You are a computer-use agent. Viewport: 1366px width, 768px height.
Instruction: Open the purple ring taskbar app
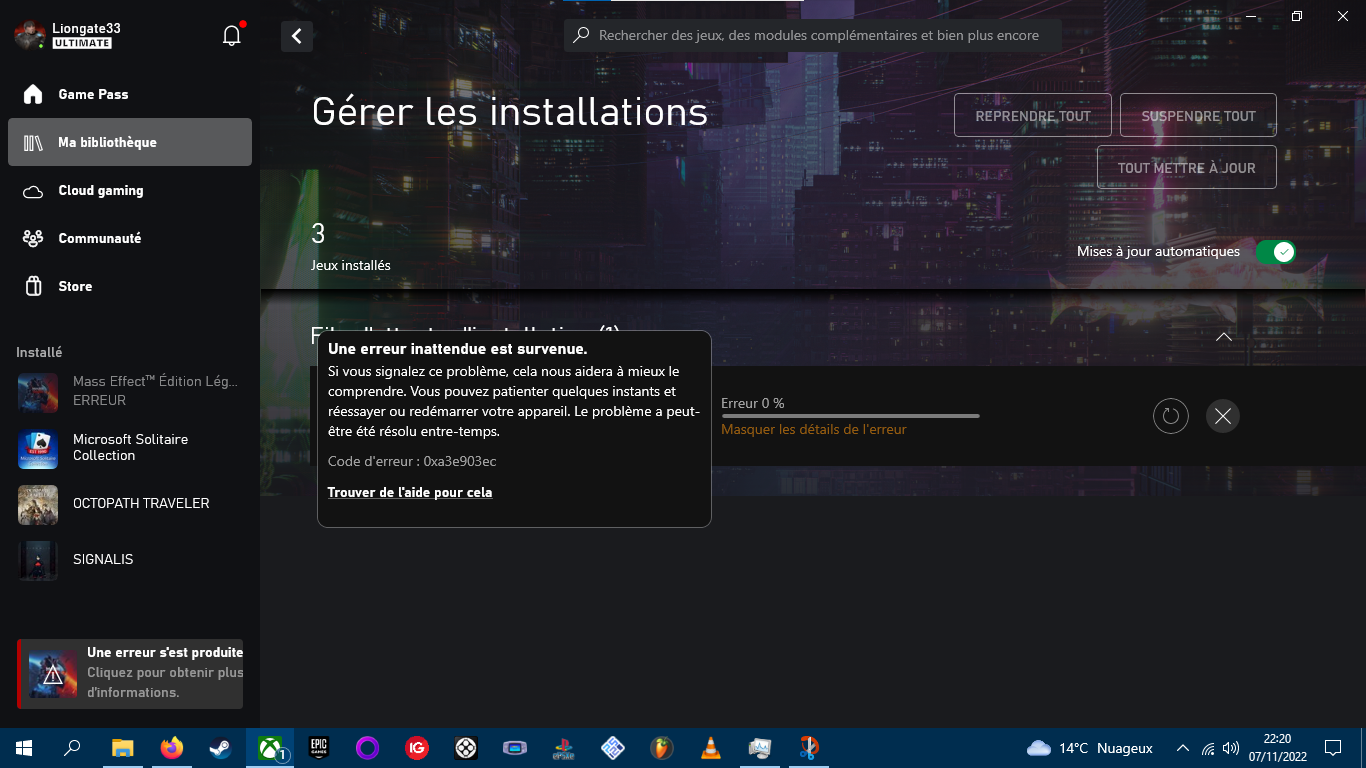coord(367,748)
